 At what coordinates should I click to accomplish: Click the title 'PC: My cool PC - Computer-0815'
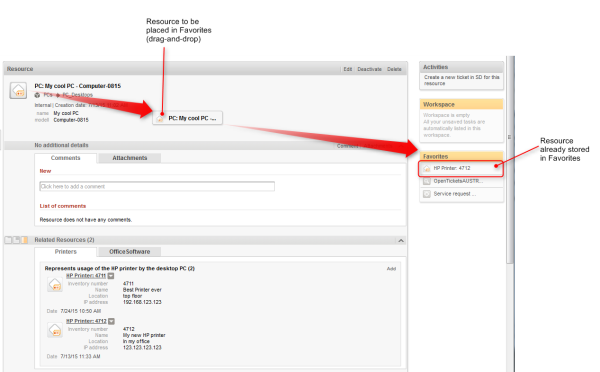pyautogui.click(x=78, y=86)
